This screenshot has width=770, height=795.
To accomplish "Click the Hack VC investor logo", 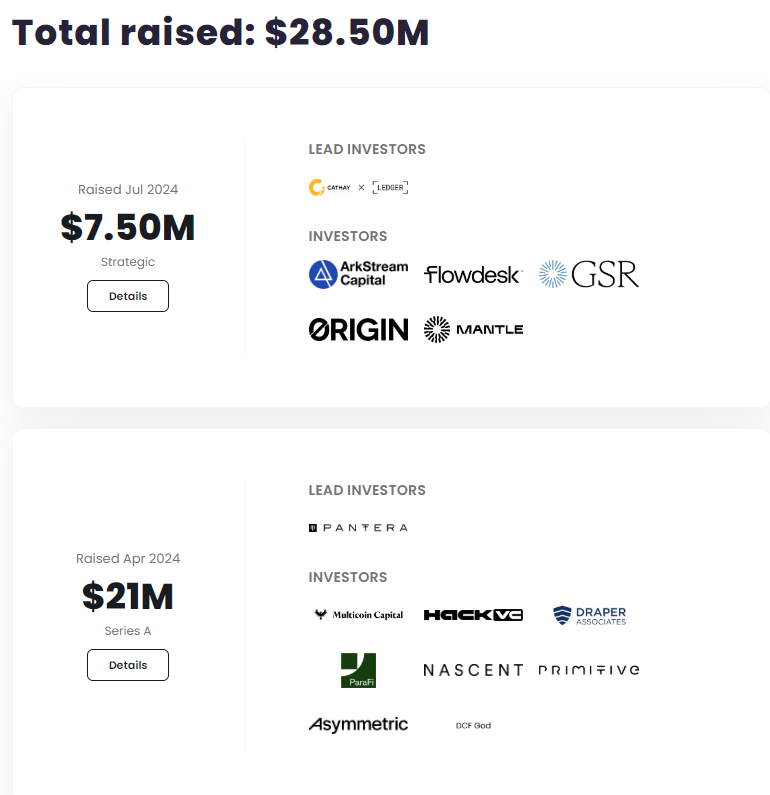I will point(473,615).
